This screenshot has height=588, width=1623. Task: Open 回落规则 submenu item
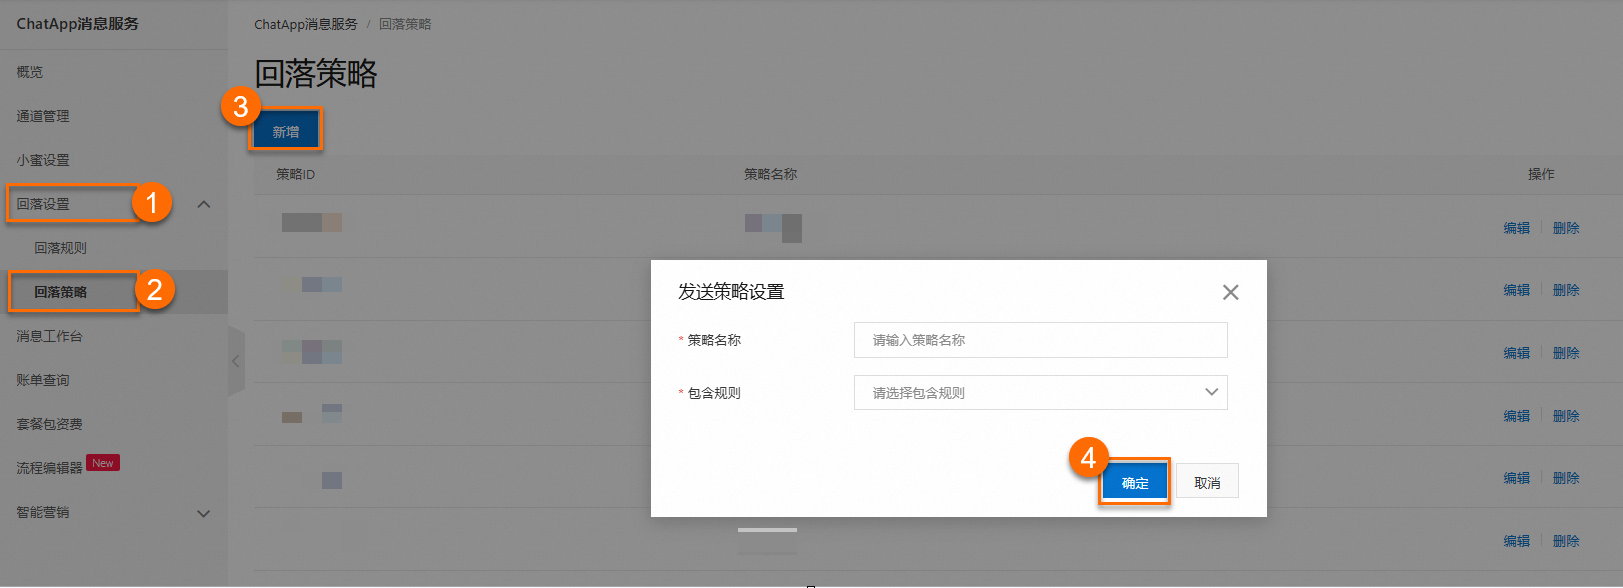(x=60, y=248)
